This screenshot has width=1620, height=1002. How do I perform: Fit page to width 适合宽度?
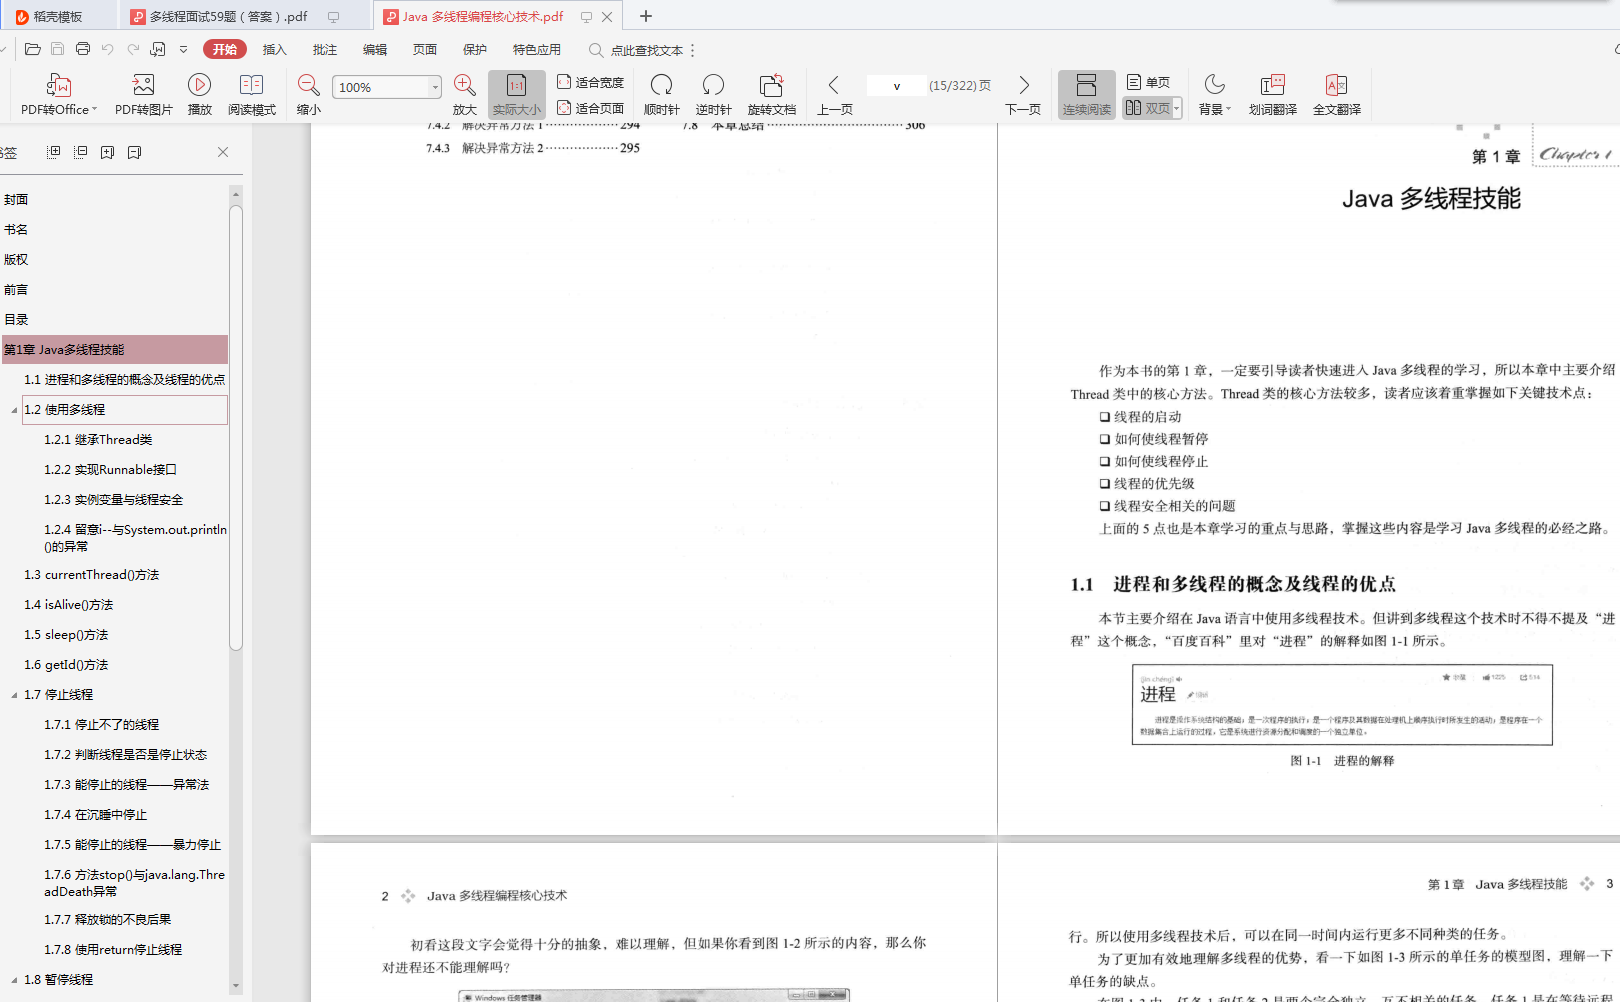pos(591,82)
